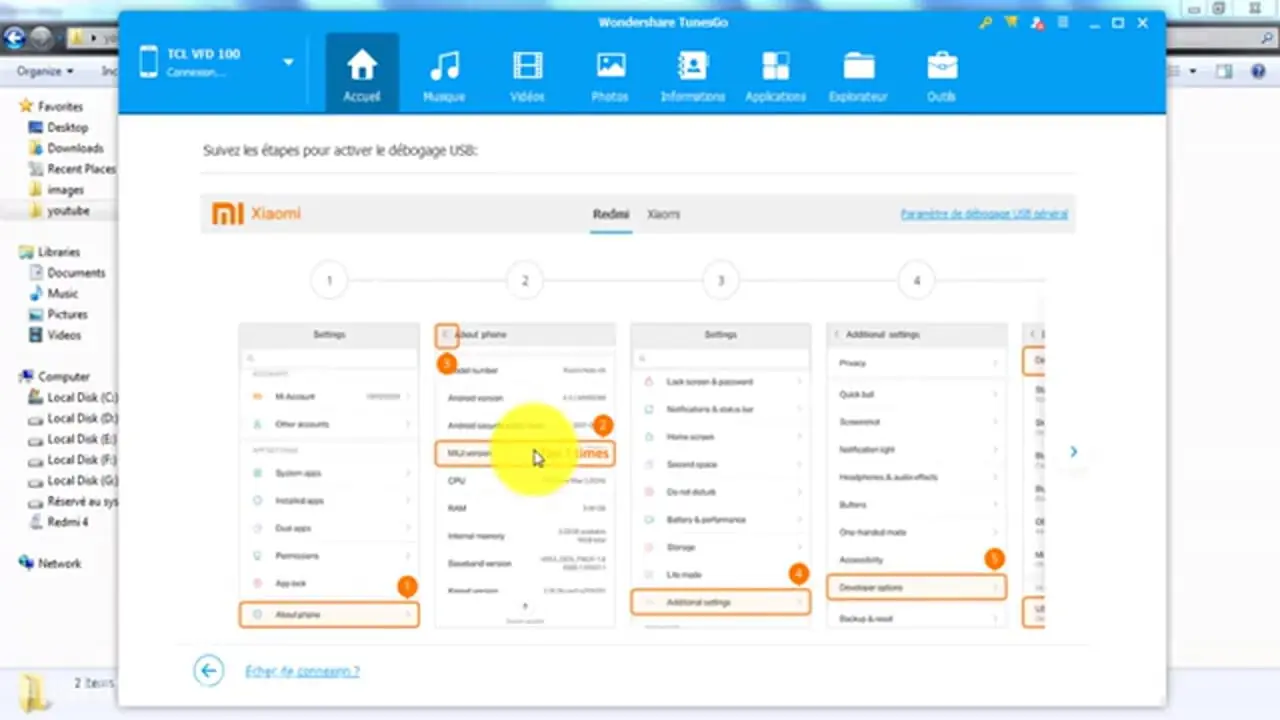The width and height of the screenshot is (1280, 720).
Task: Expand the TCL VFD 100 device dropdown
Action: click(288, 62)
